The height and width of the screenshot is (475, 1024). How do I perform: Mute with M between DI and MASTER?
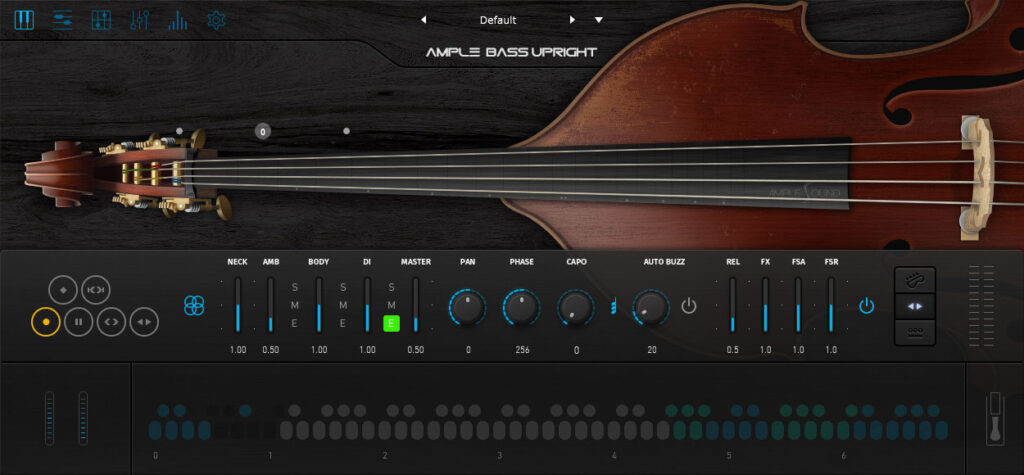tap(391, 305)
